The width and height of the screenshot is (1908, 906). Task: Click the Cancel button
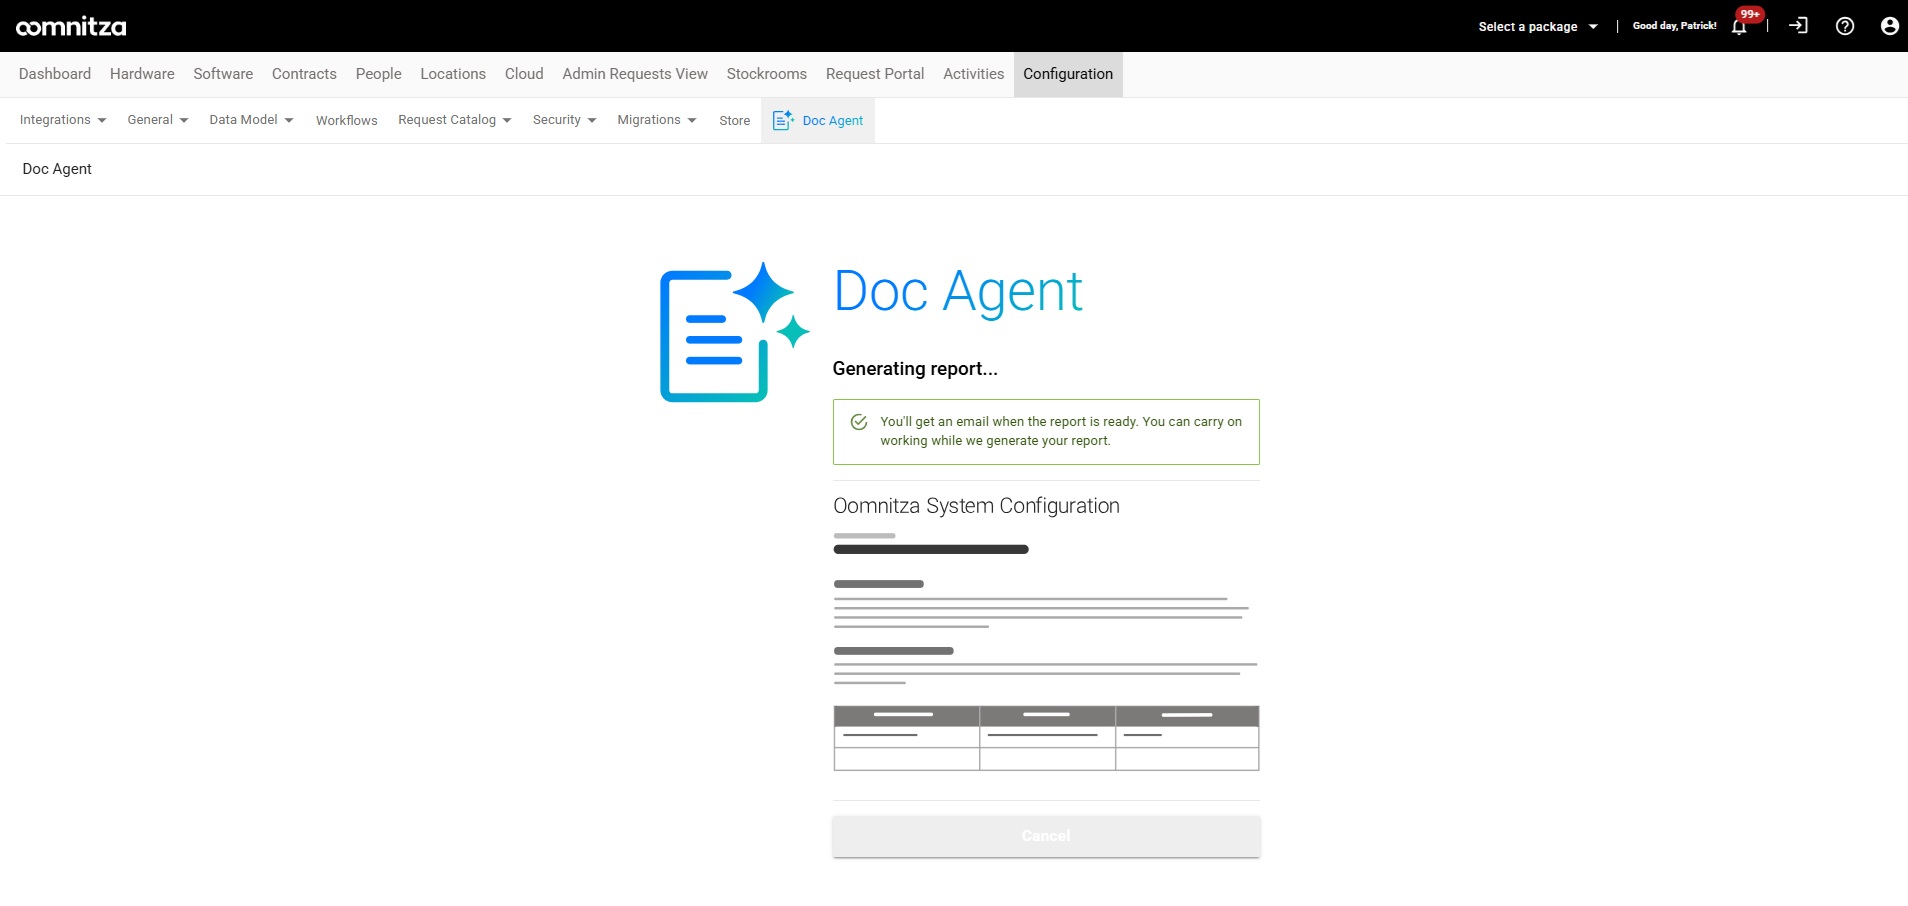[1046, 836]
